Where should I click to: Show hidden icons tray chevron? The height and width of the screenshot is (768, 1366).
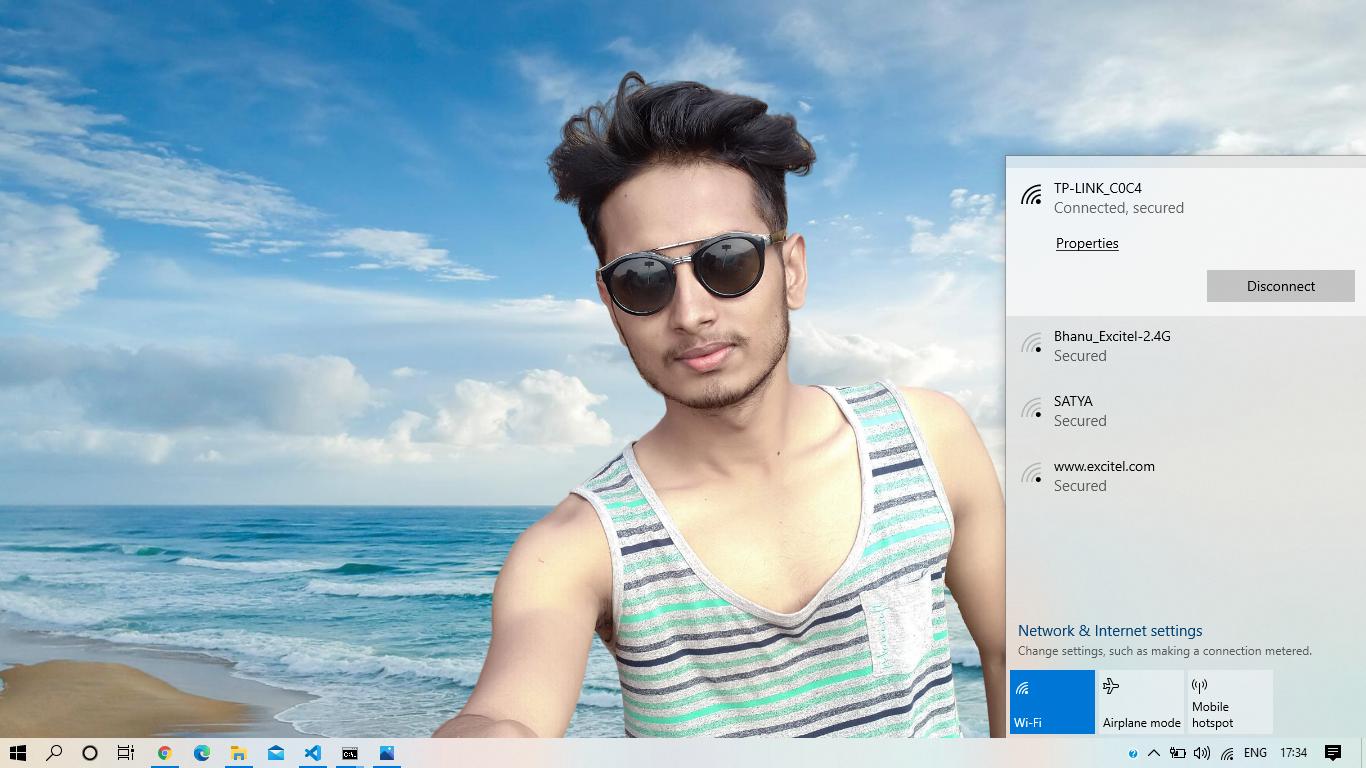tap(1154, 753)
